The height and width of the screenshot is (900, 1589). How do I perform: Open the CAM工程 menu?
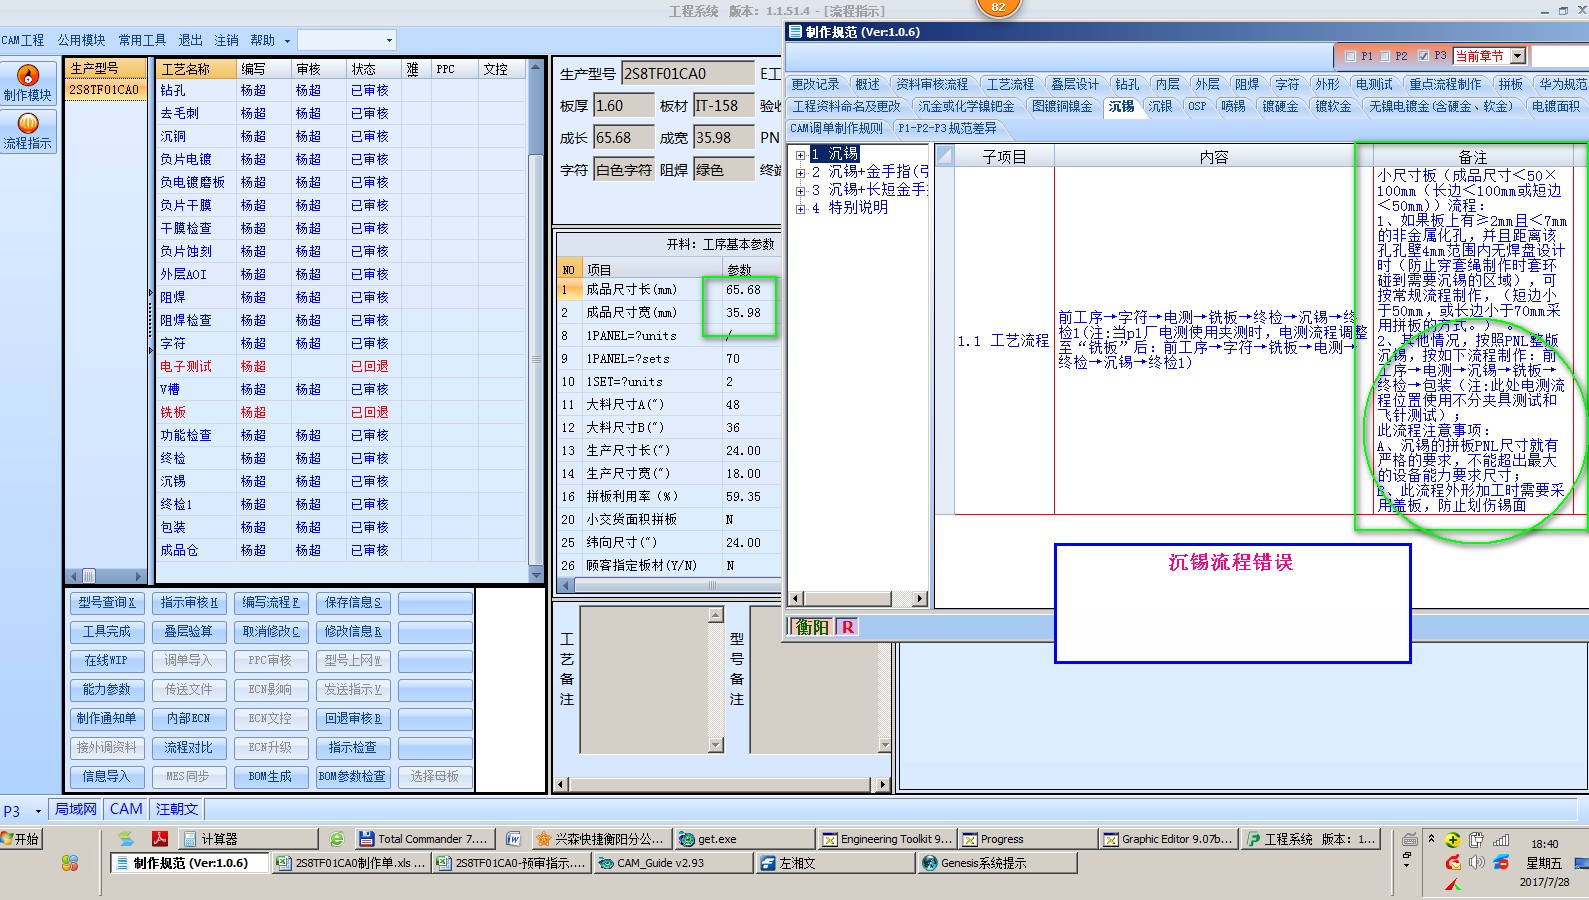point(22,40)
